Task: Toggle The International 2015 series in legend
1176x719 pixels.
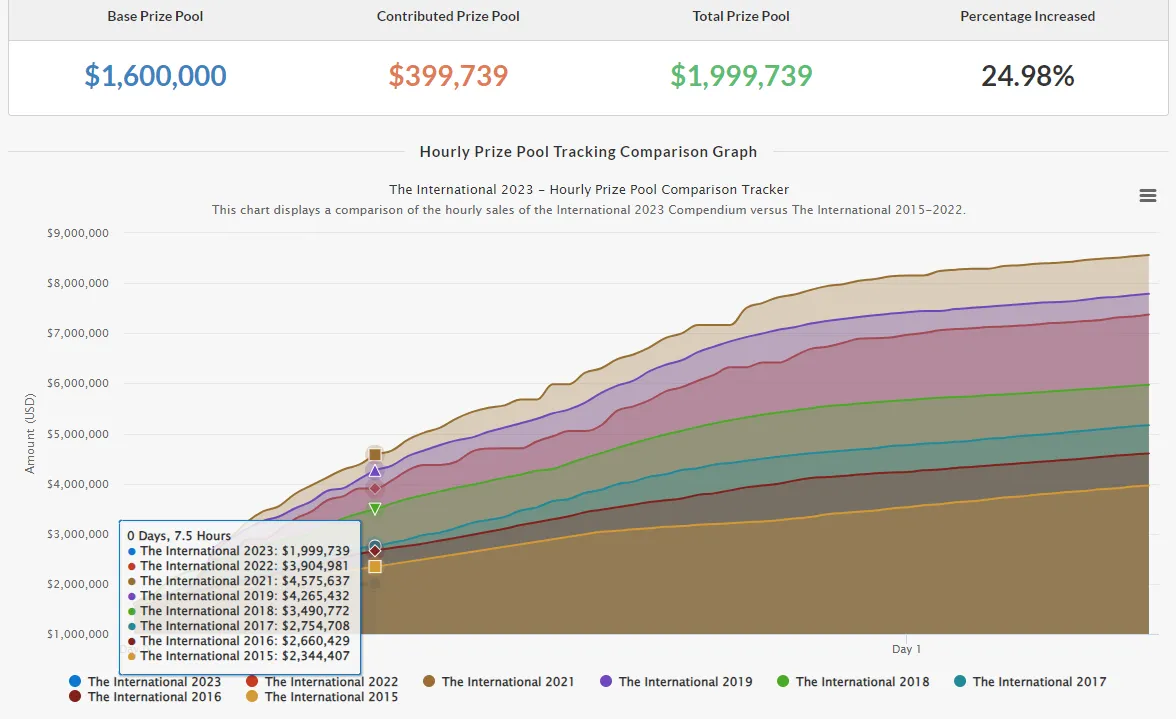Action: (322, 697)
